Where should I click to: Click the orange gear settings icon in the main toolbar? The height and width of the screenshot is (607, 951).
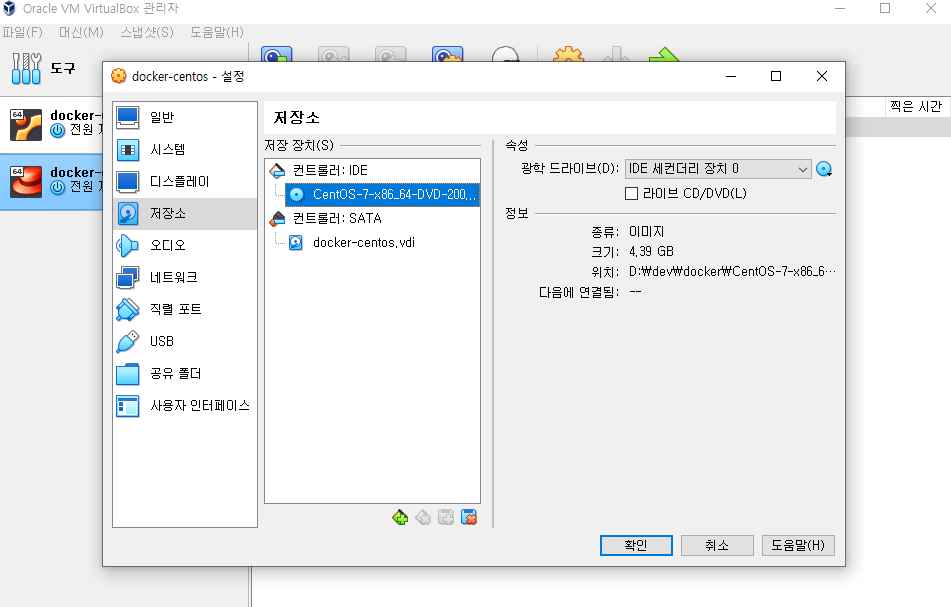click(x=568, y=55)
